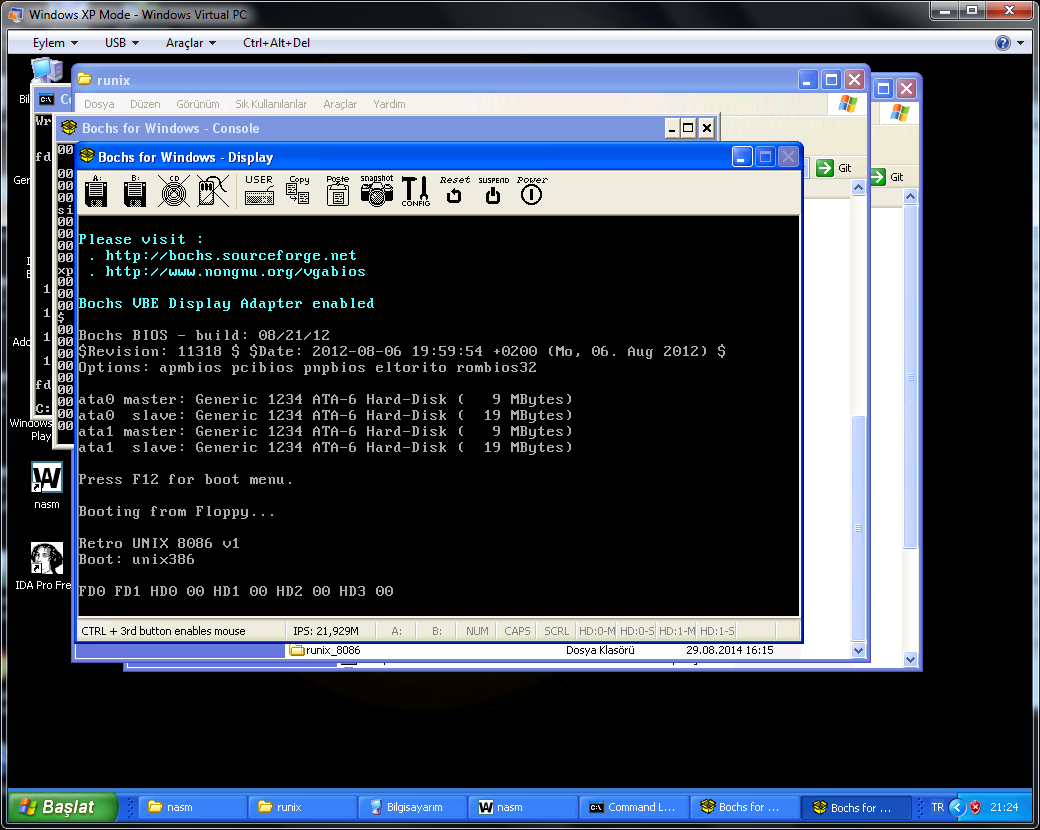Click the Paste icon in Bochs toolbar
Image resolution: width=1040 pixels, height=830 pixels.
[x=338, y=190]
